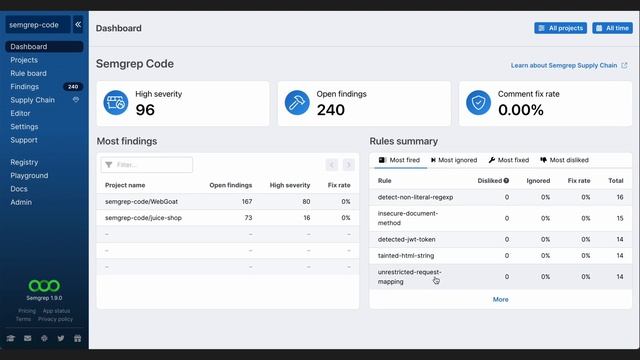
Task: Open Docs in the sidebar
Action: click(19, 189)
